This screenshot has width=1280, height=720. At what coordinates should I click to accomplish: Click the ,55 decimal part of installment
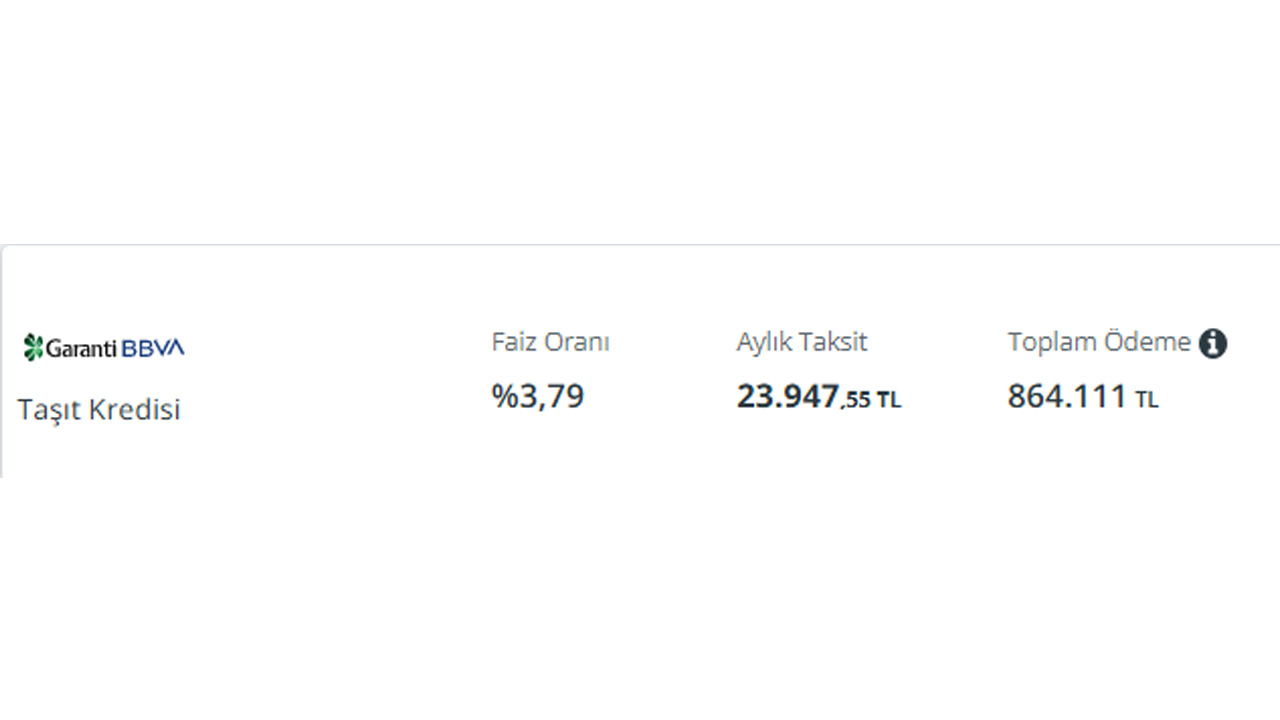click(855, 401)
